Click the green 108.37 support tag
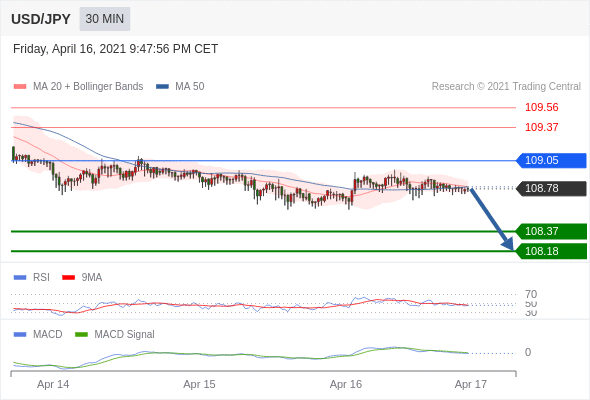Image resolution: width=590 pixels, height=400 pixels. (x=551, y=231)
